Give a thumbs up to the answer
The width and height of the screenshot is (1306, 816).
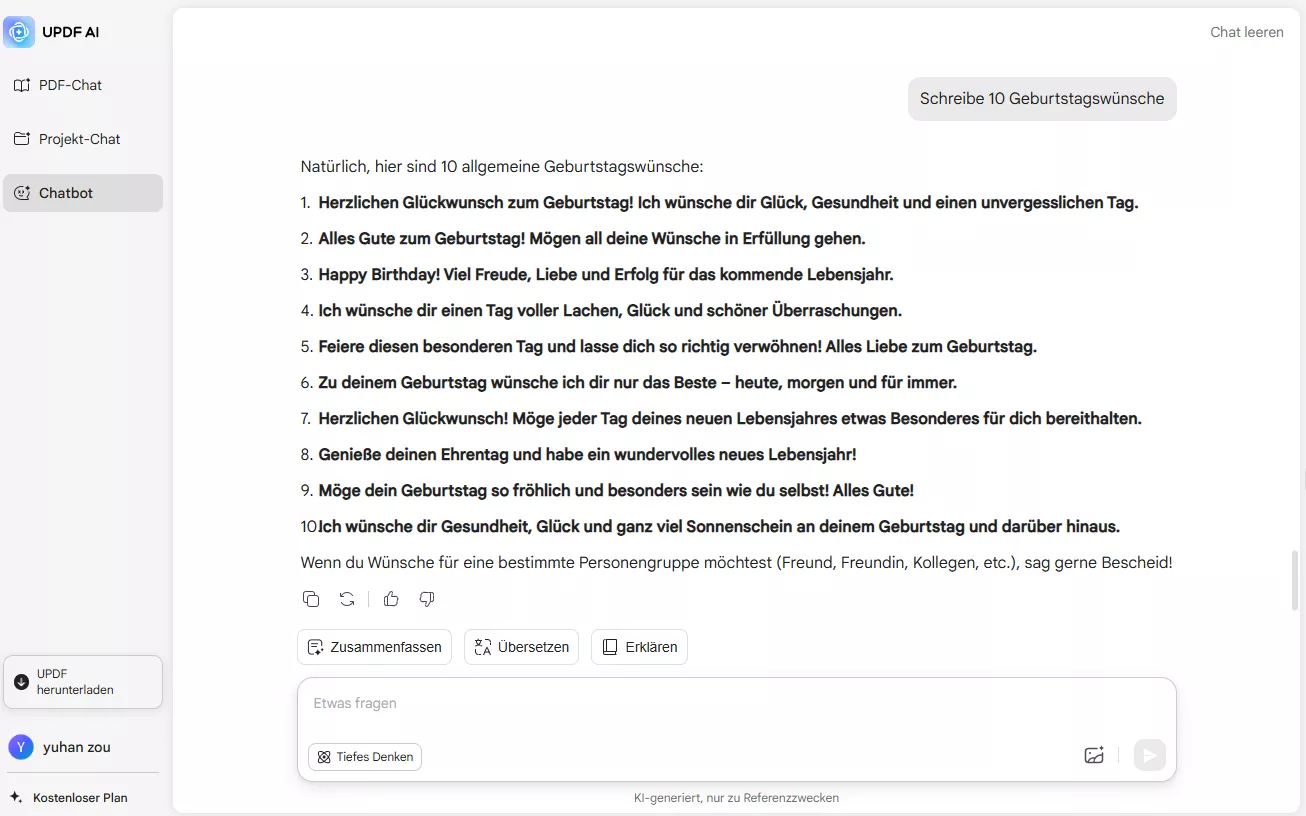pos(390,598)
